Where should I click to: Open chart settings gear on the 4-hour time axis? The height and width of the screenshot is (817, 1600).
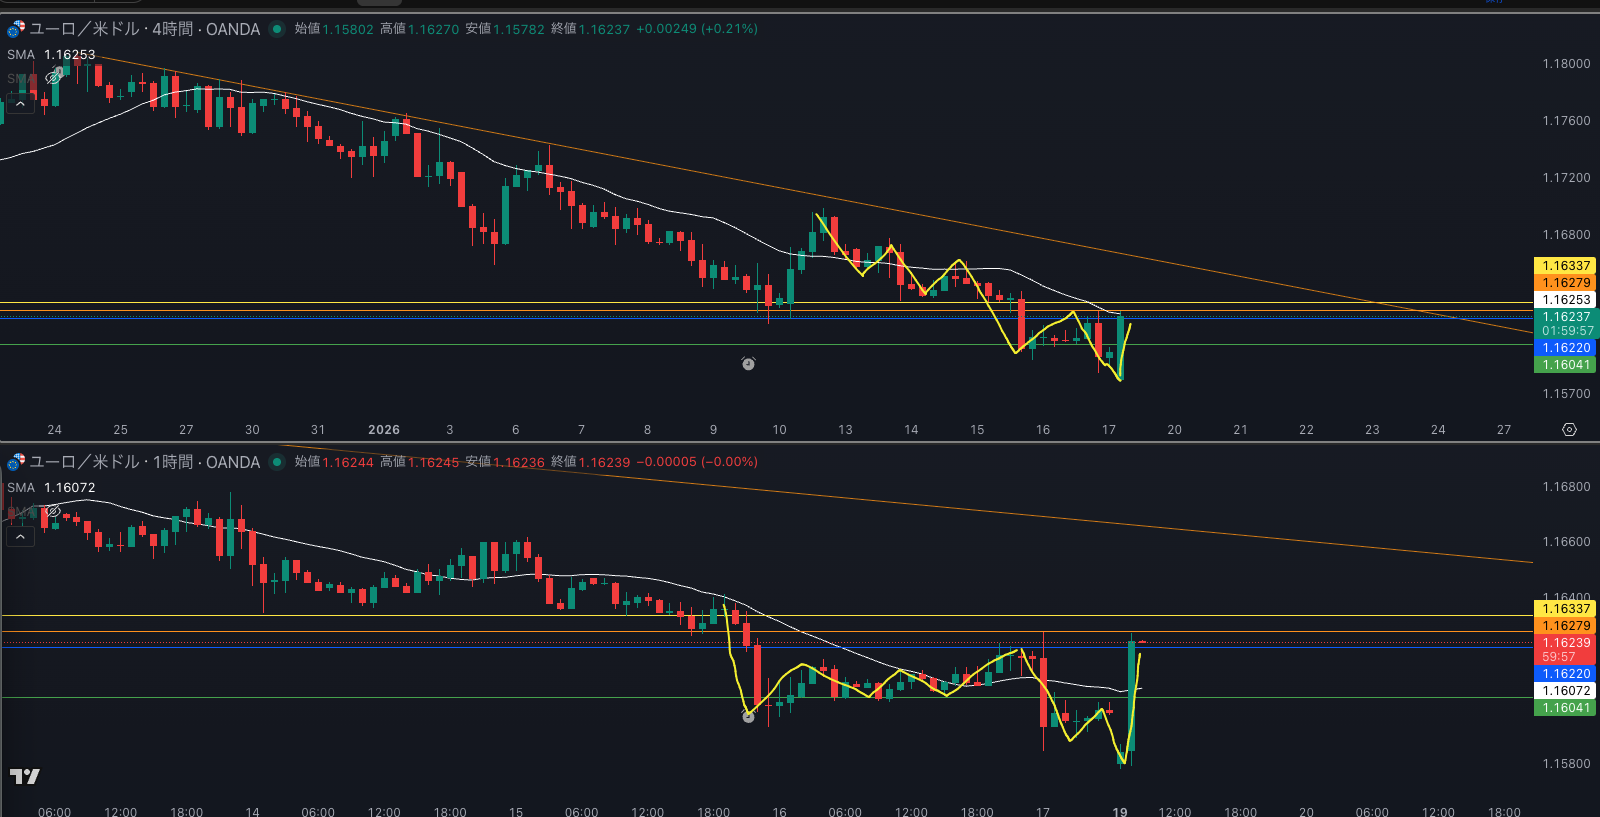coord(1569,429)
